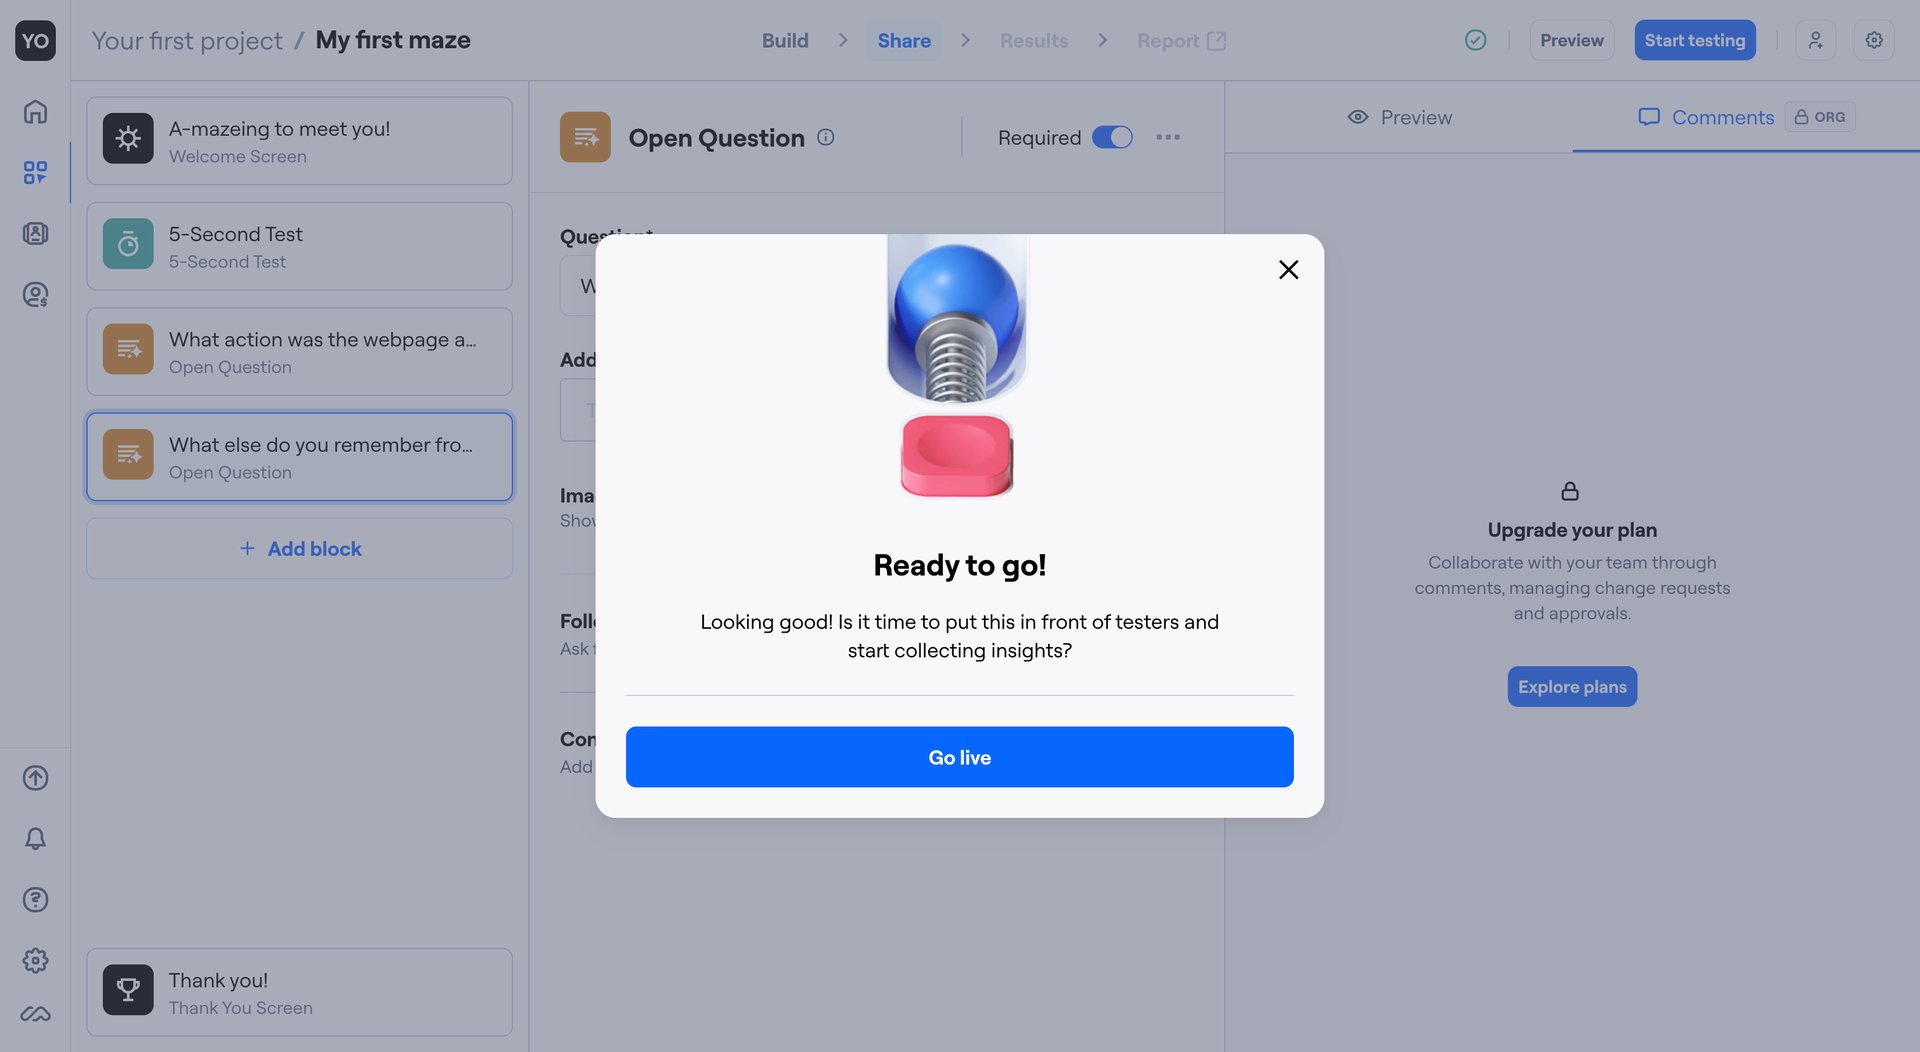
Task: Open the notifications bell
Action: [x=35, y=839]
